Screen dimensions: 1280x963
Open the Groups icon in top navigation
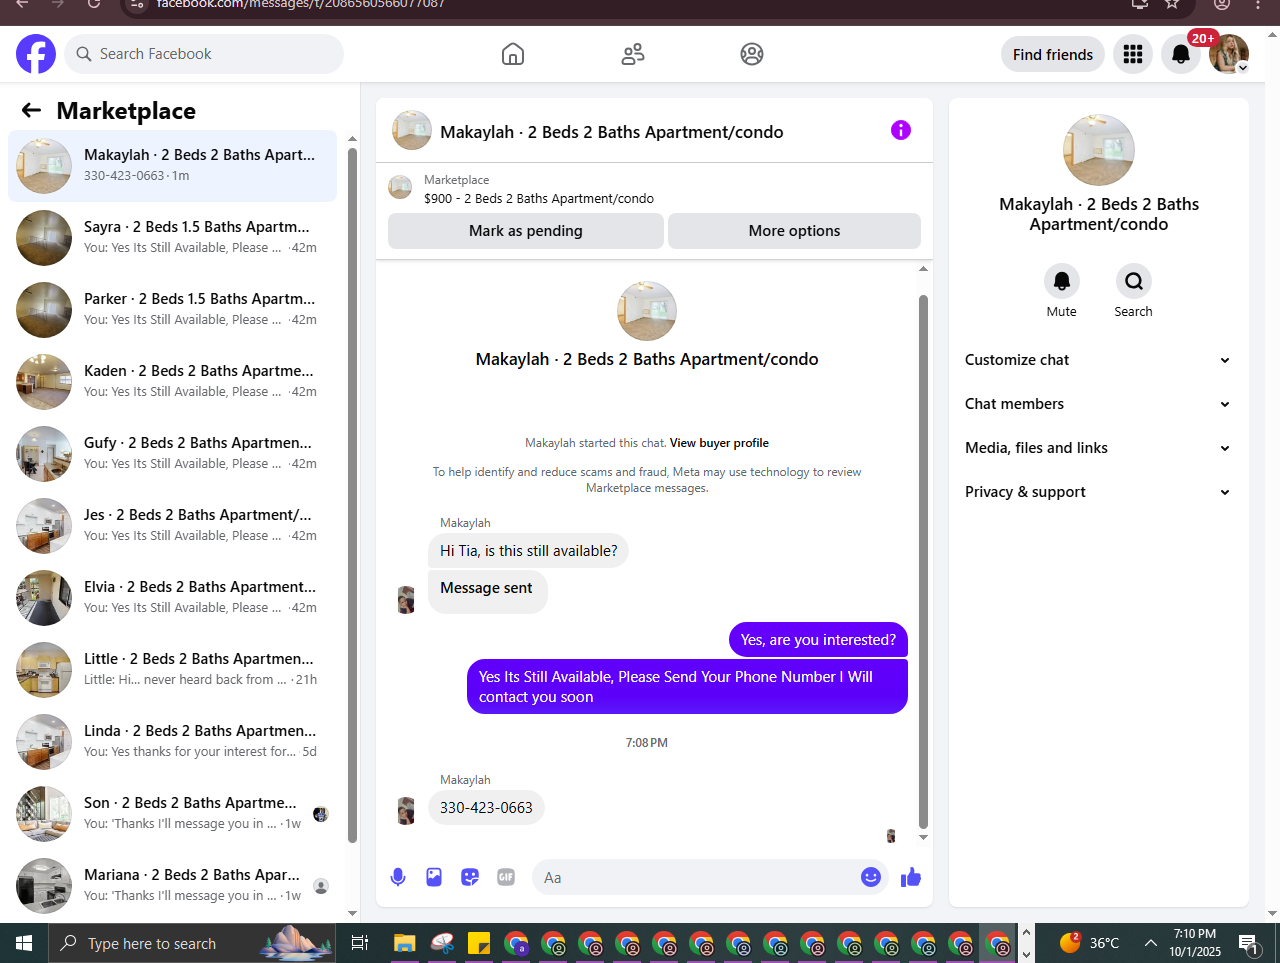click(752, 54)
